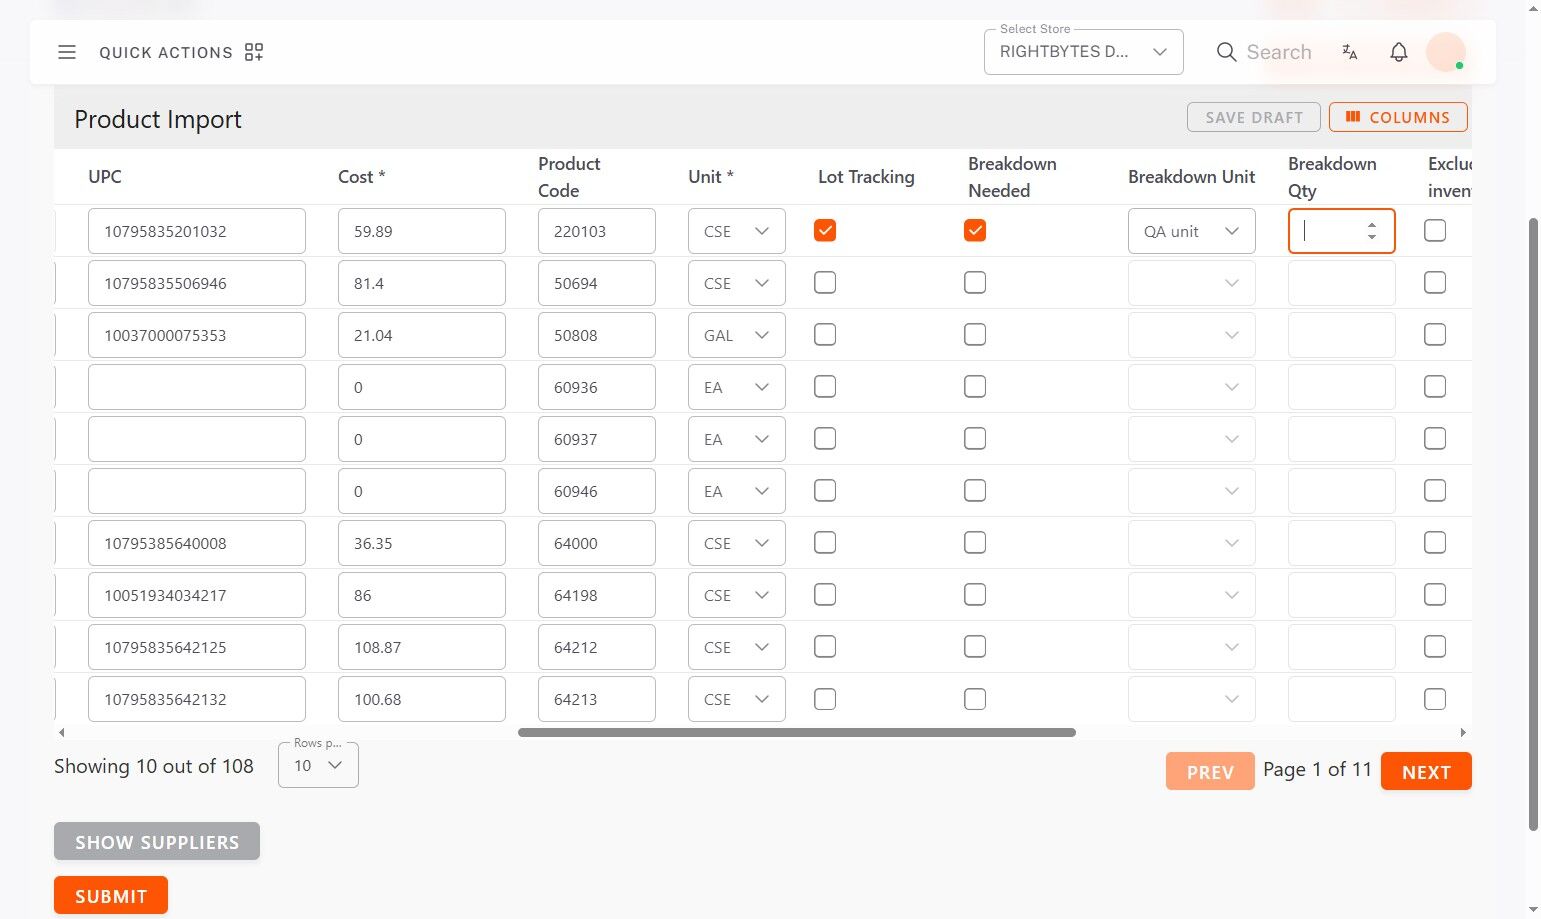Click the Cost field showing 81.4

(421, 283)
